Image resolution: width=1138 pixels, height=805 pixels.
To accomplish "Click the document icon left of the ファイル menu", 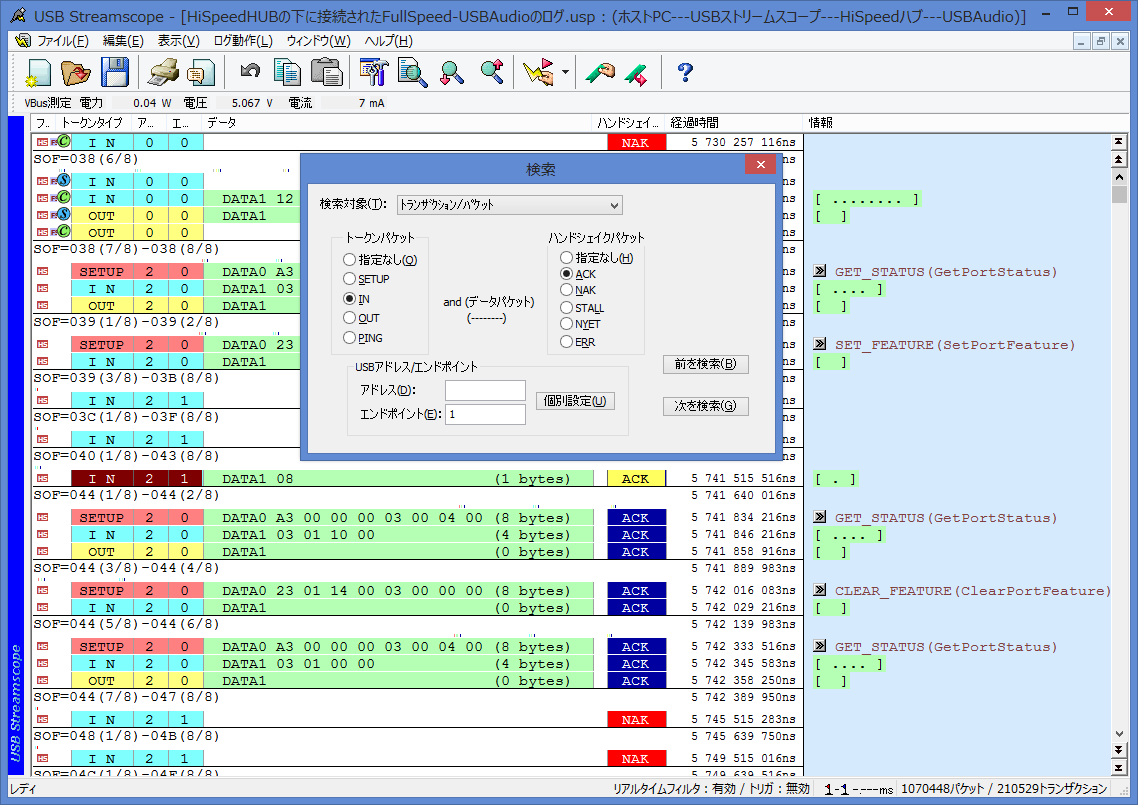I will pyautogui.click(x=23, y=41).
